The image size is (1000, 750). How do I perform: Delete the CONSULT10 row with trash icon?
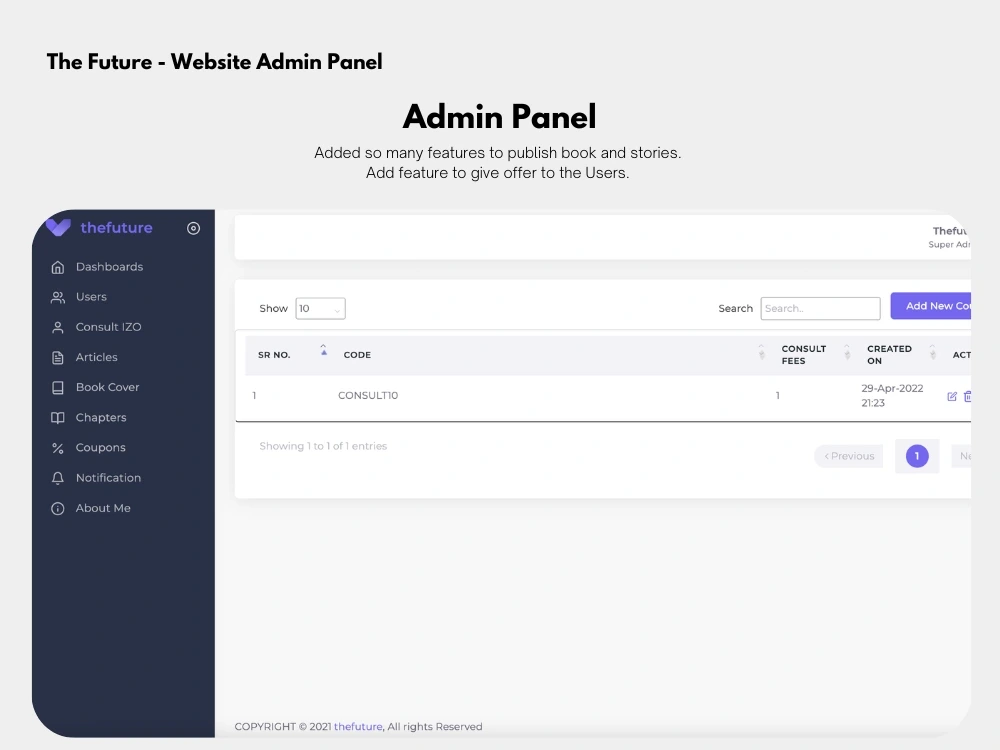coord(967,396)
